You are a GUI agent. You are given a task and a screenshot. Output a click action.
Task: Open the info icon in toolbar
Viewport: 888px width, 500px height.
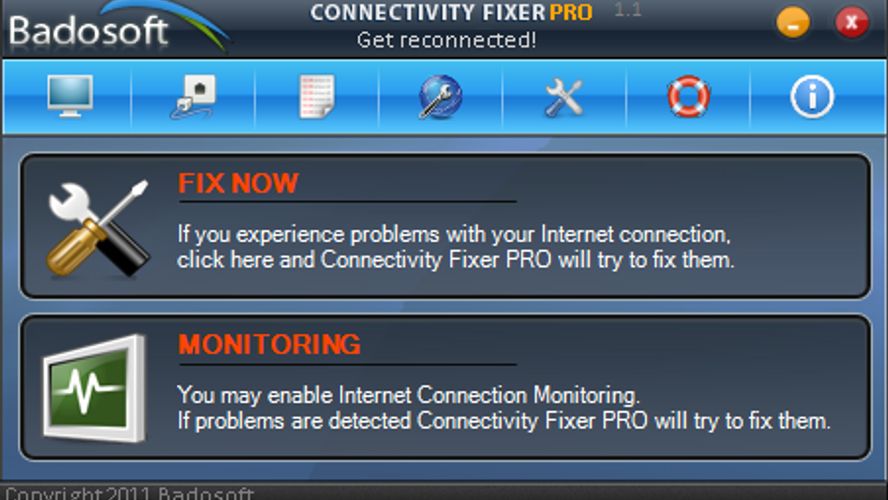812,97
